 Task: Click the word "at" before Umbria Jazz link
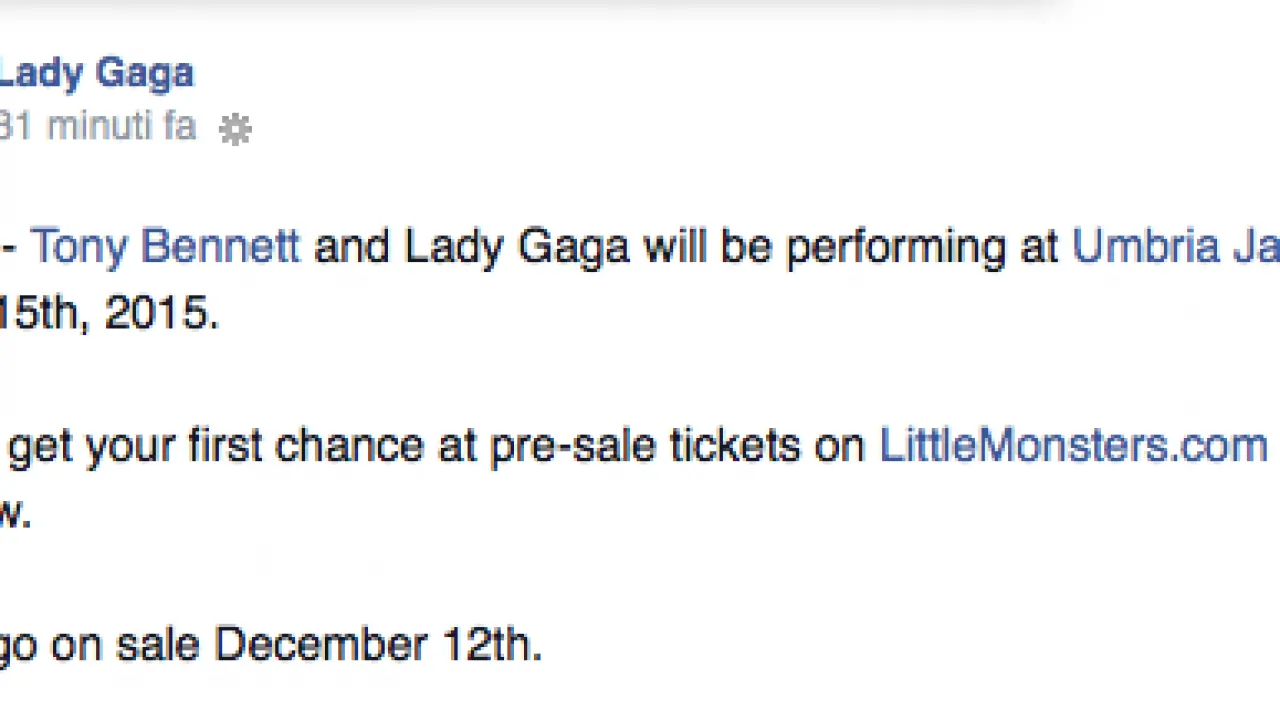pyautogui.click(x=1038, y=247)
